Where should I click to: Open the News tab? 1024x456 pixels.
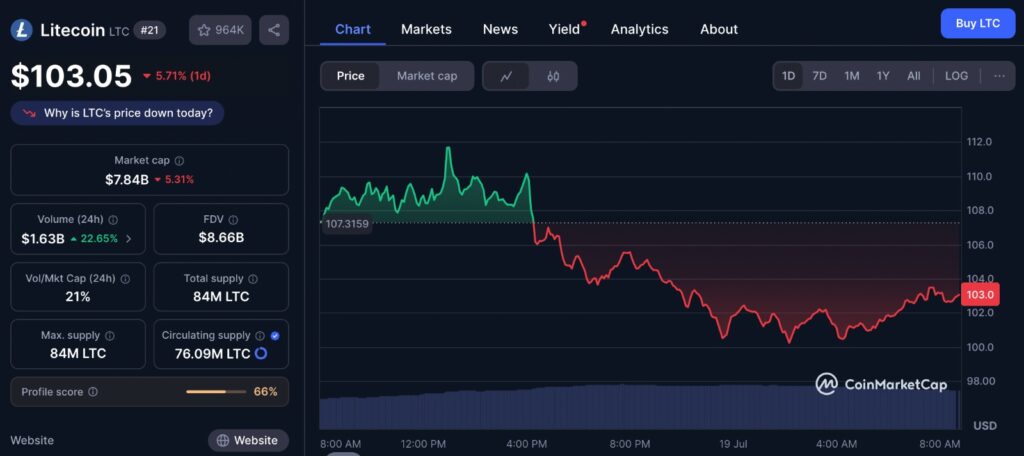[500, 29]
